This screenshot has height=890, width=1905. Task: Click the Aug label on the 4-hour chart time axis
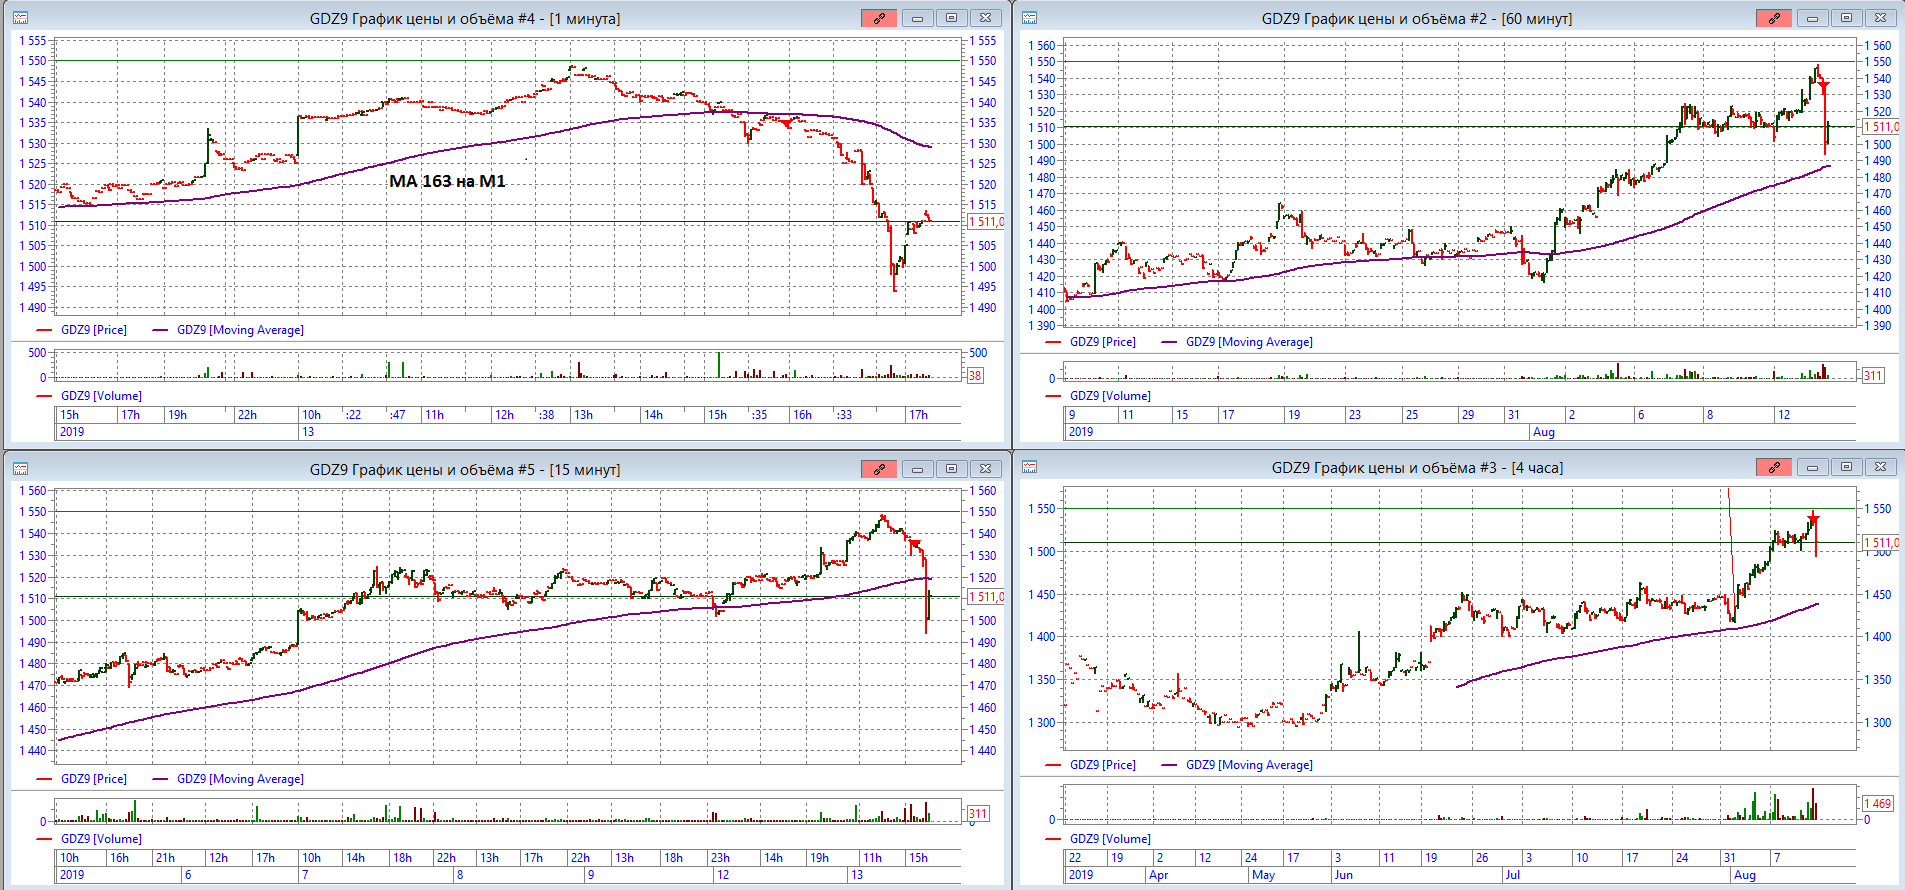pyautogui.click(x=1744, y=875)
